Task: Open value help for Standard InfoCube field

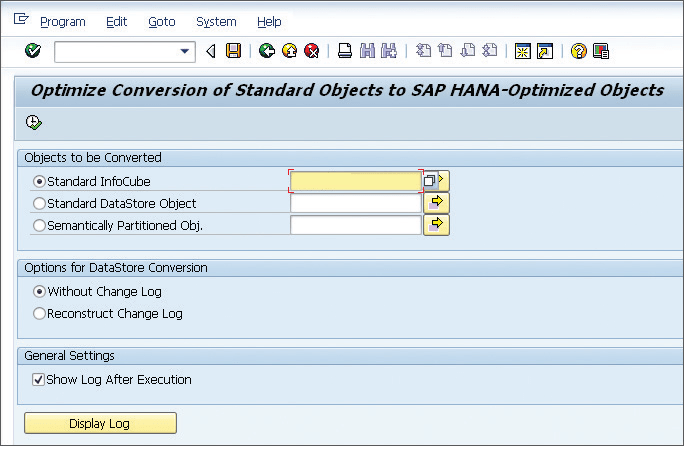Action: [x=429, y=181]
